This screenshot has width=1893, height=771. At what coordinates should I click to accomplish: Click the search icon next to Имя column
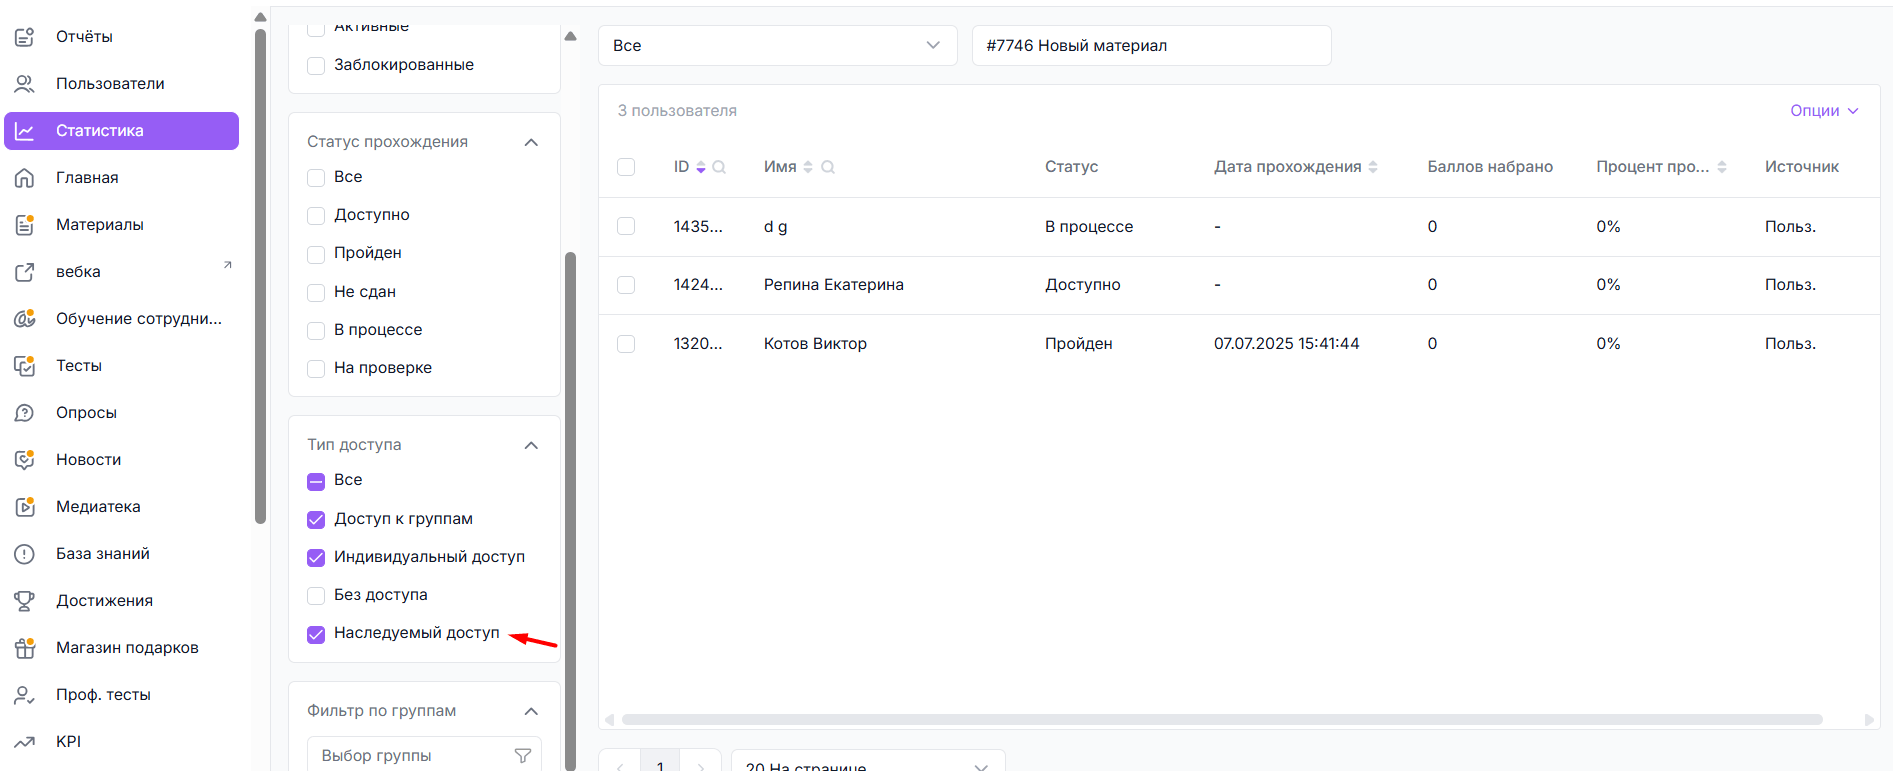pos(828,167)
